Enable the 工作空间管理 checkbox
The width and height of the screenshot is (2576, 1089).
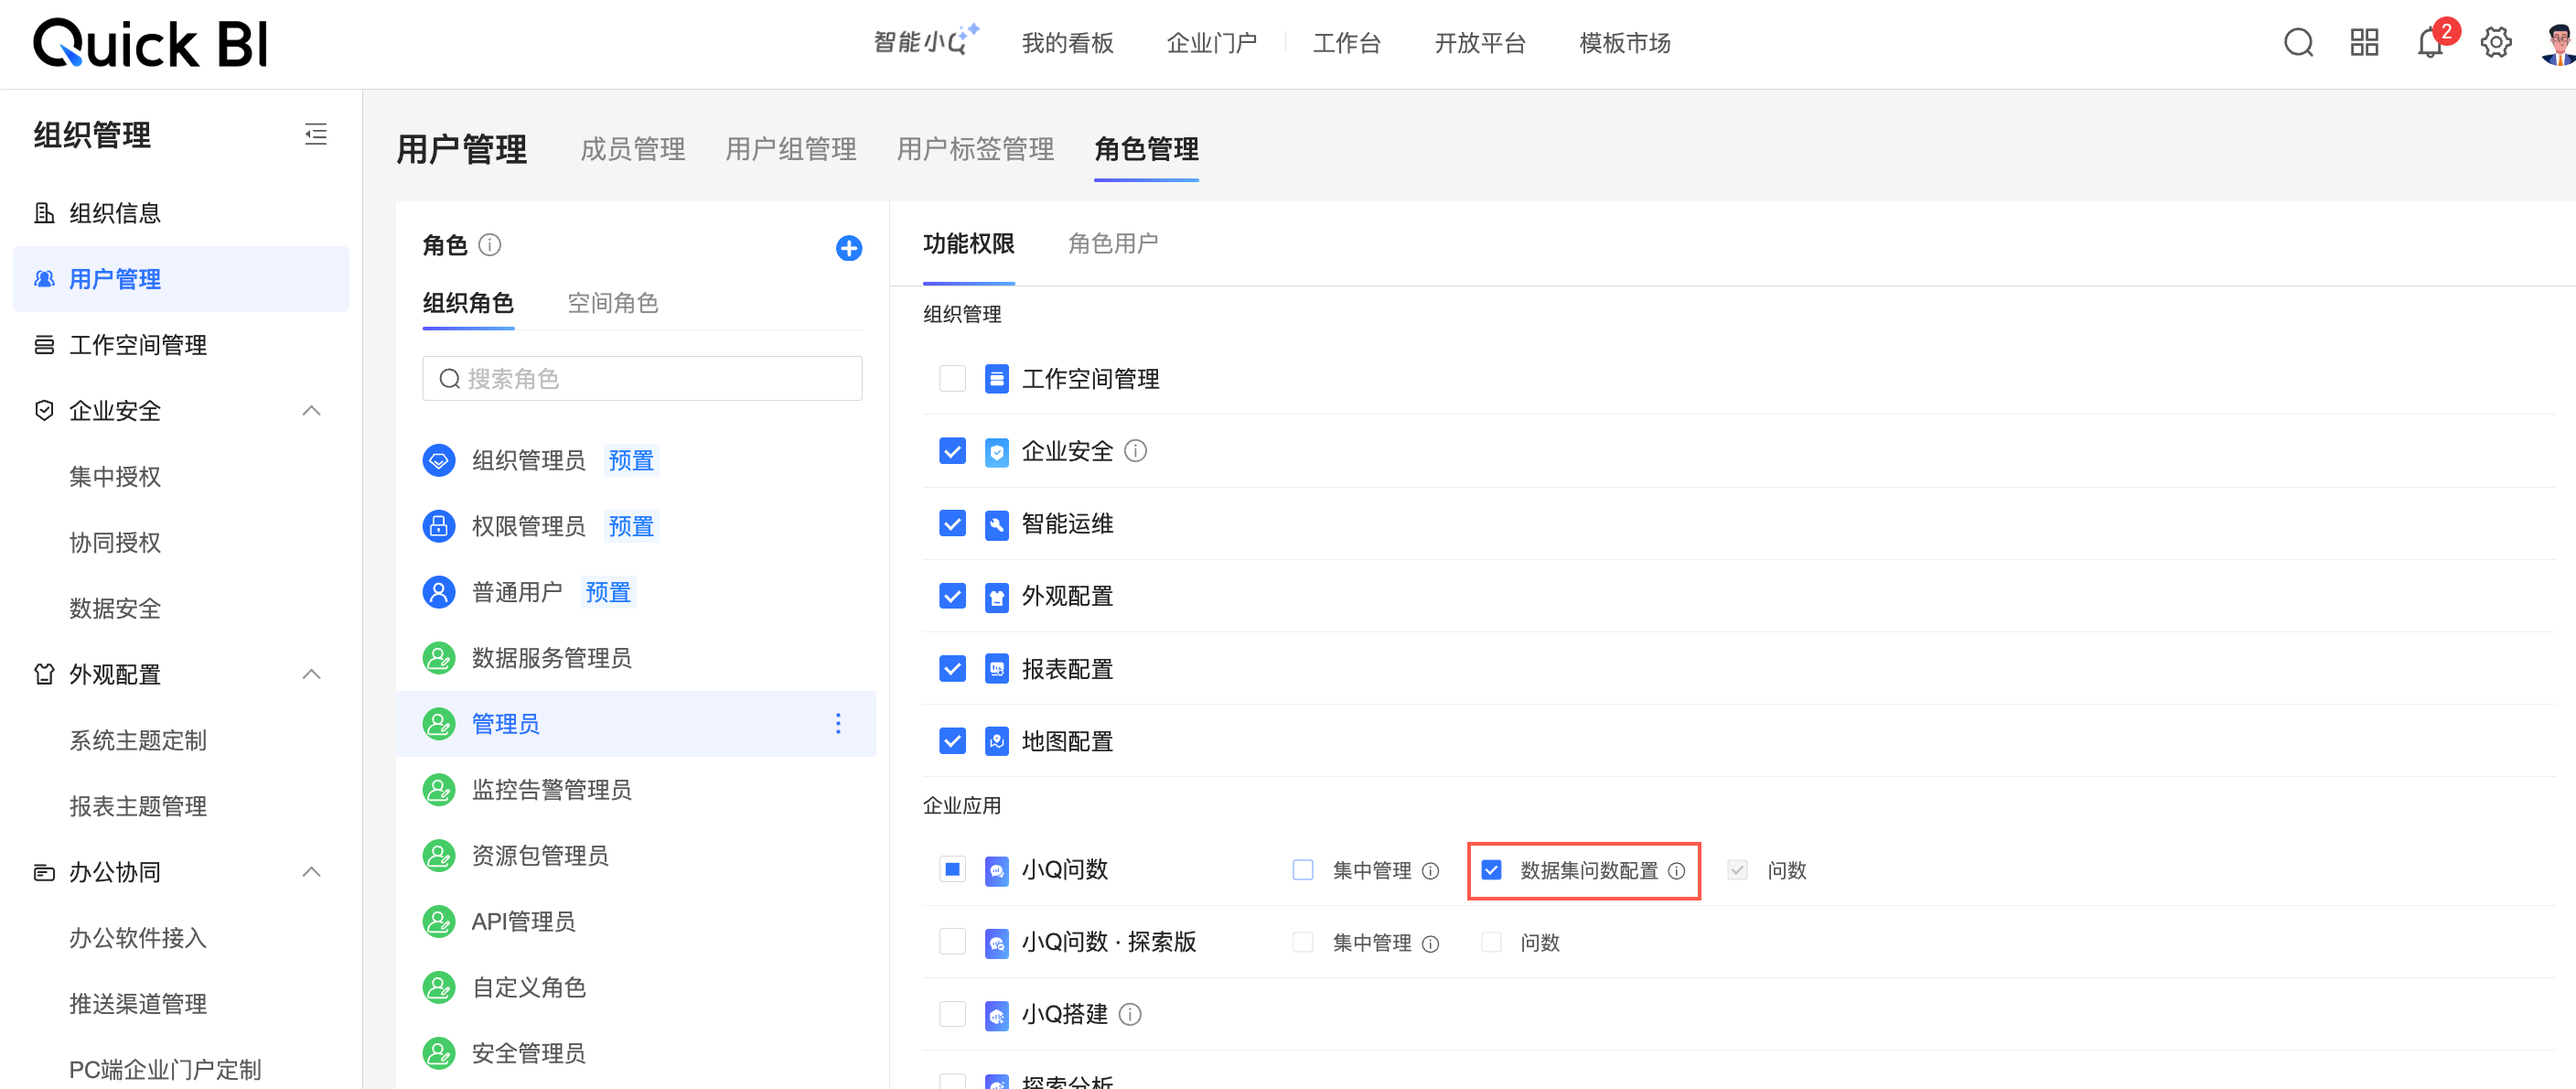(952, 379)
